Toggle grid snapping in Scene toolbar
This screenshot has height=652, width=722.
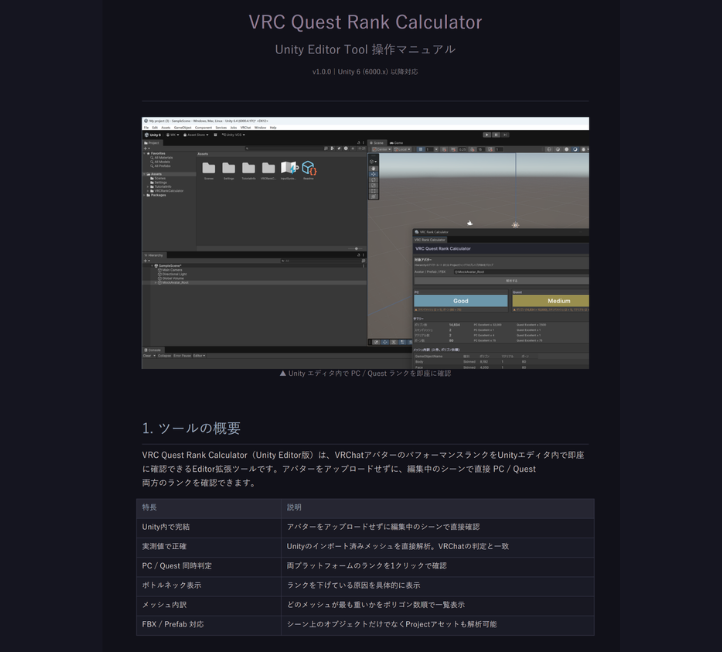click(x=420, y=149)
